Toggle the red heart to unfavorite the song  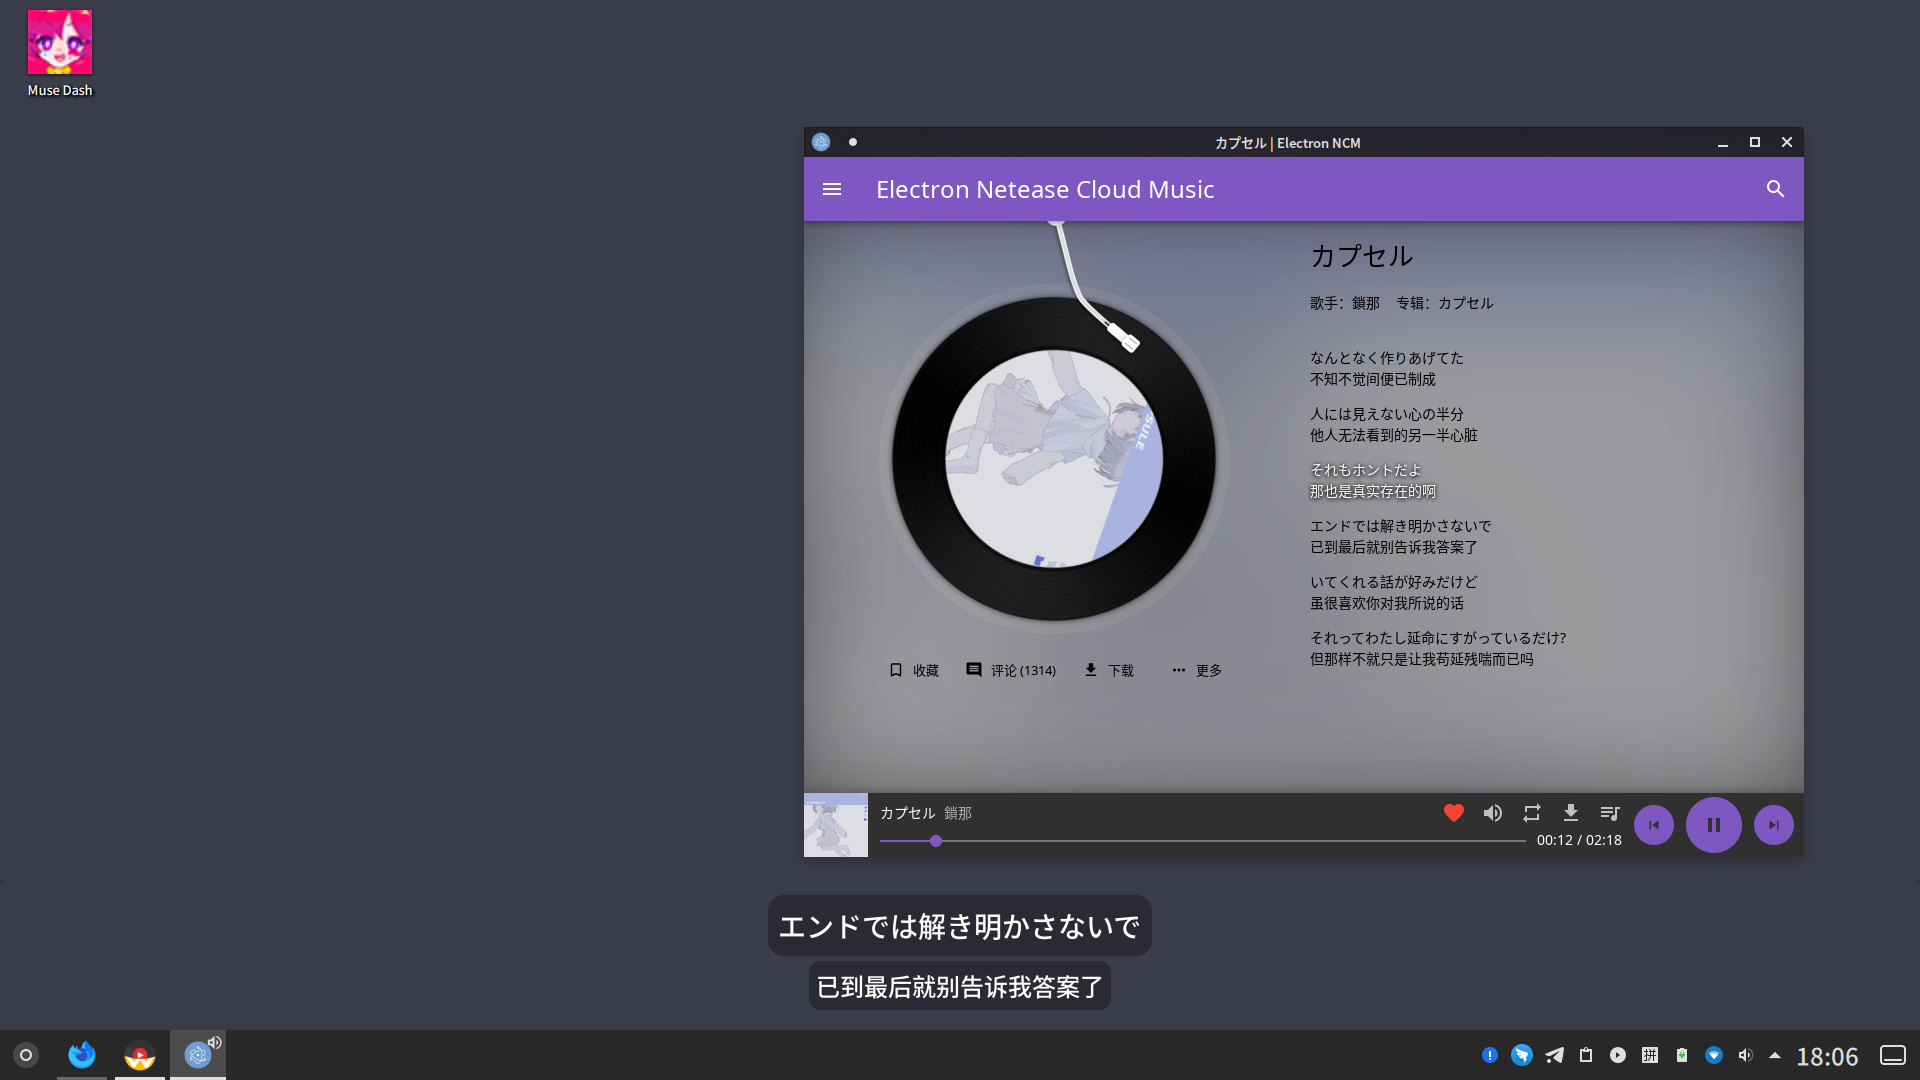1453,813
